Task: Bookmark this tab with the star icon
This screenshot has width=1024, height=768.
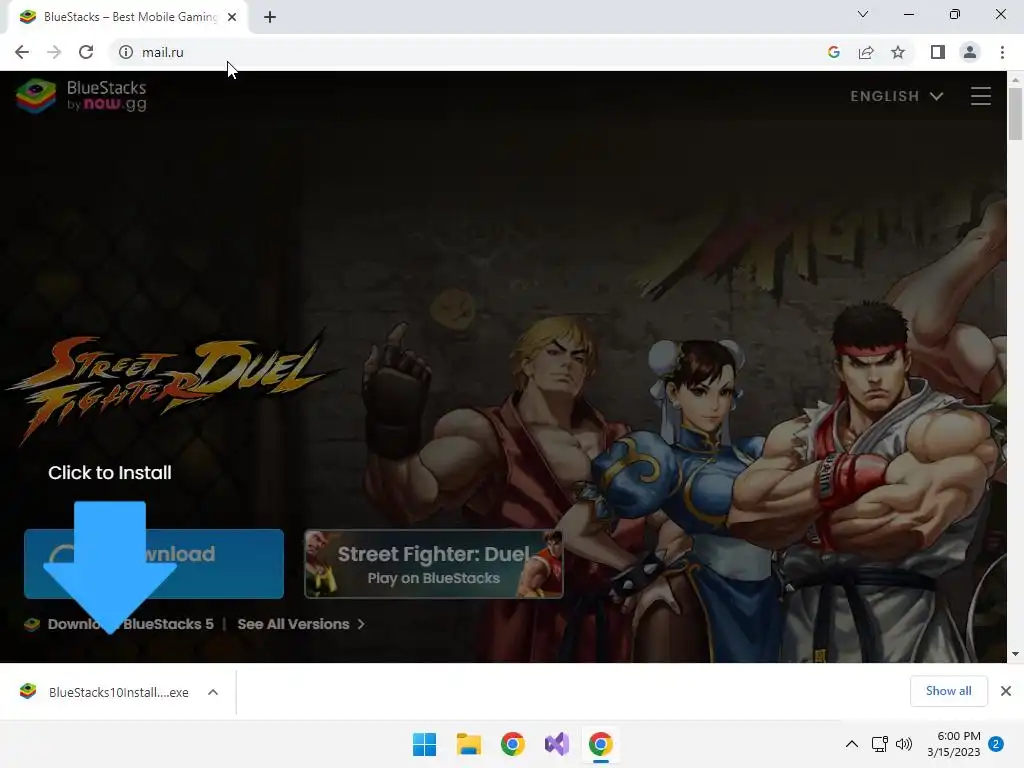Action: coord(898,52)
